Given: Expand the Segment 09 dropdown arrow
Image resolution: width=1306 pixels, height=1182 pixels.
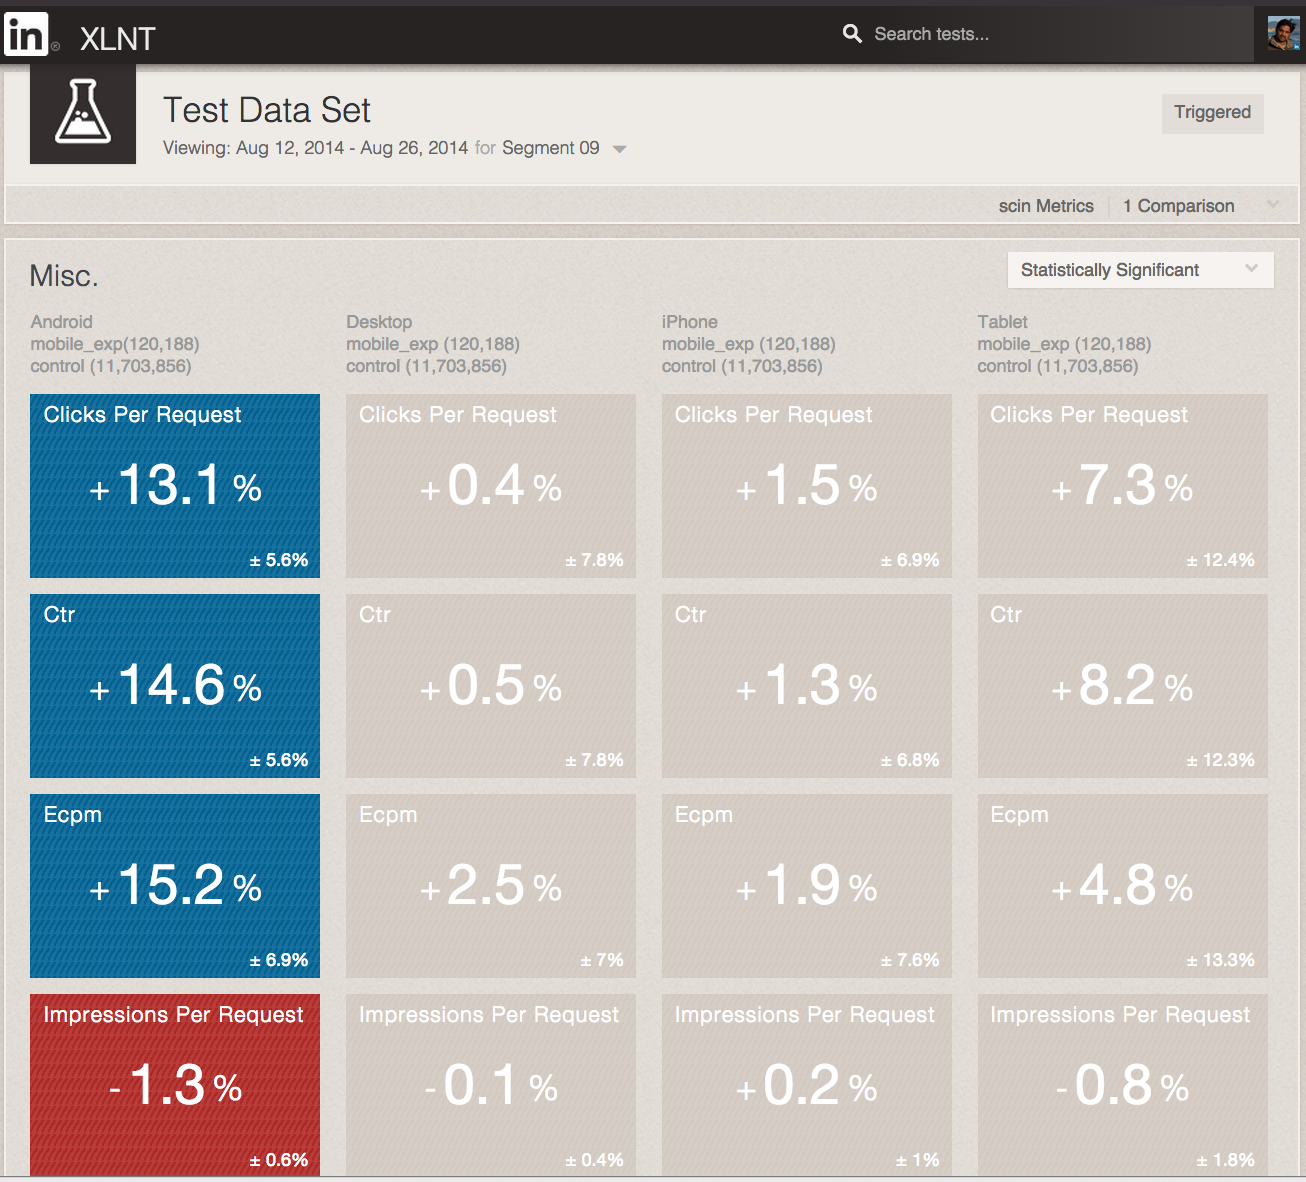Looking at the screenshot, I should [x=620, y=149].
